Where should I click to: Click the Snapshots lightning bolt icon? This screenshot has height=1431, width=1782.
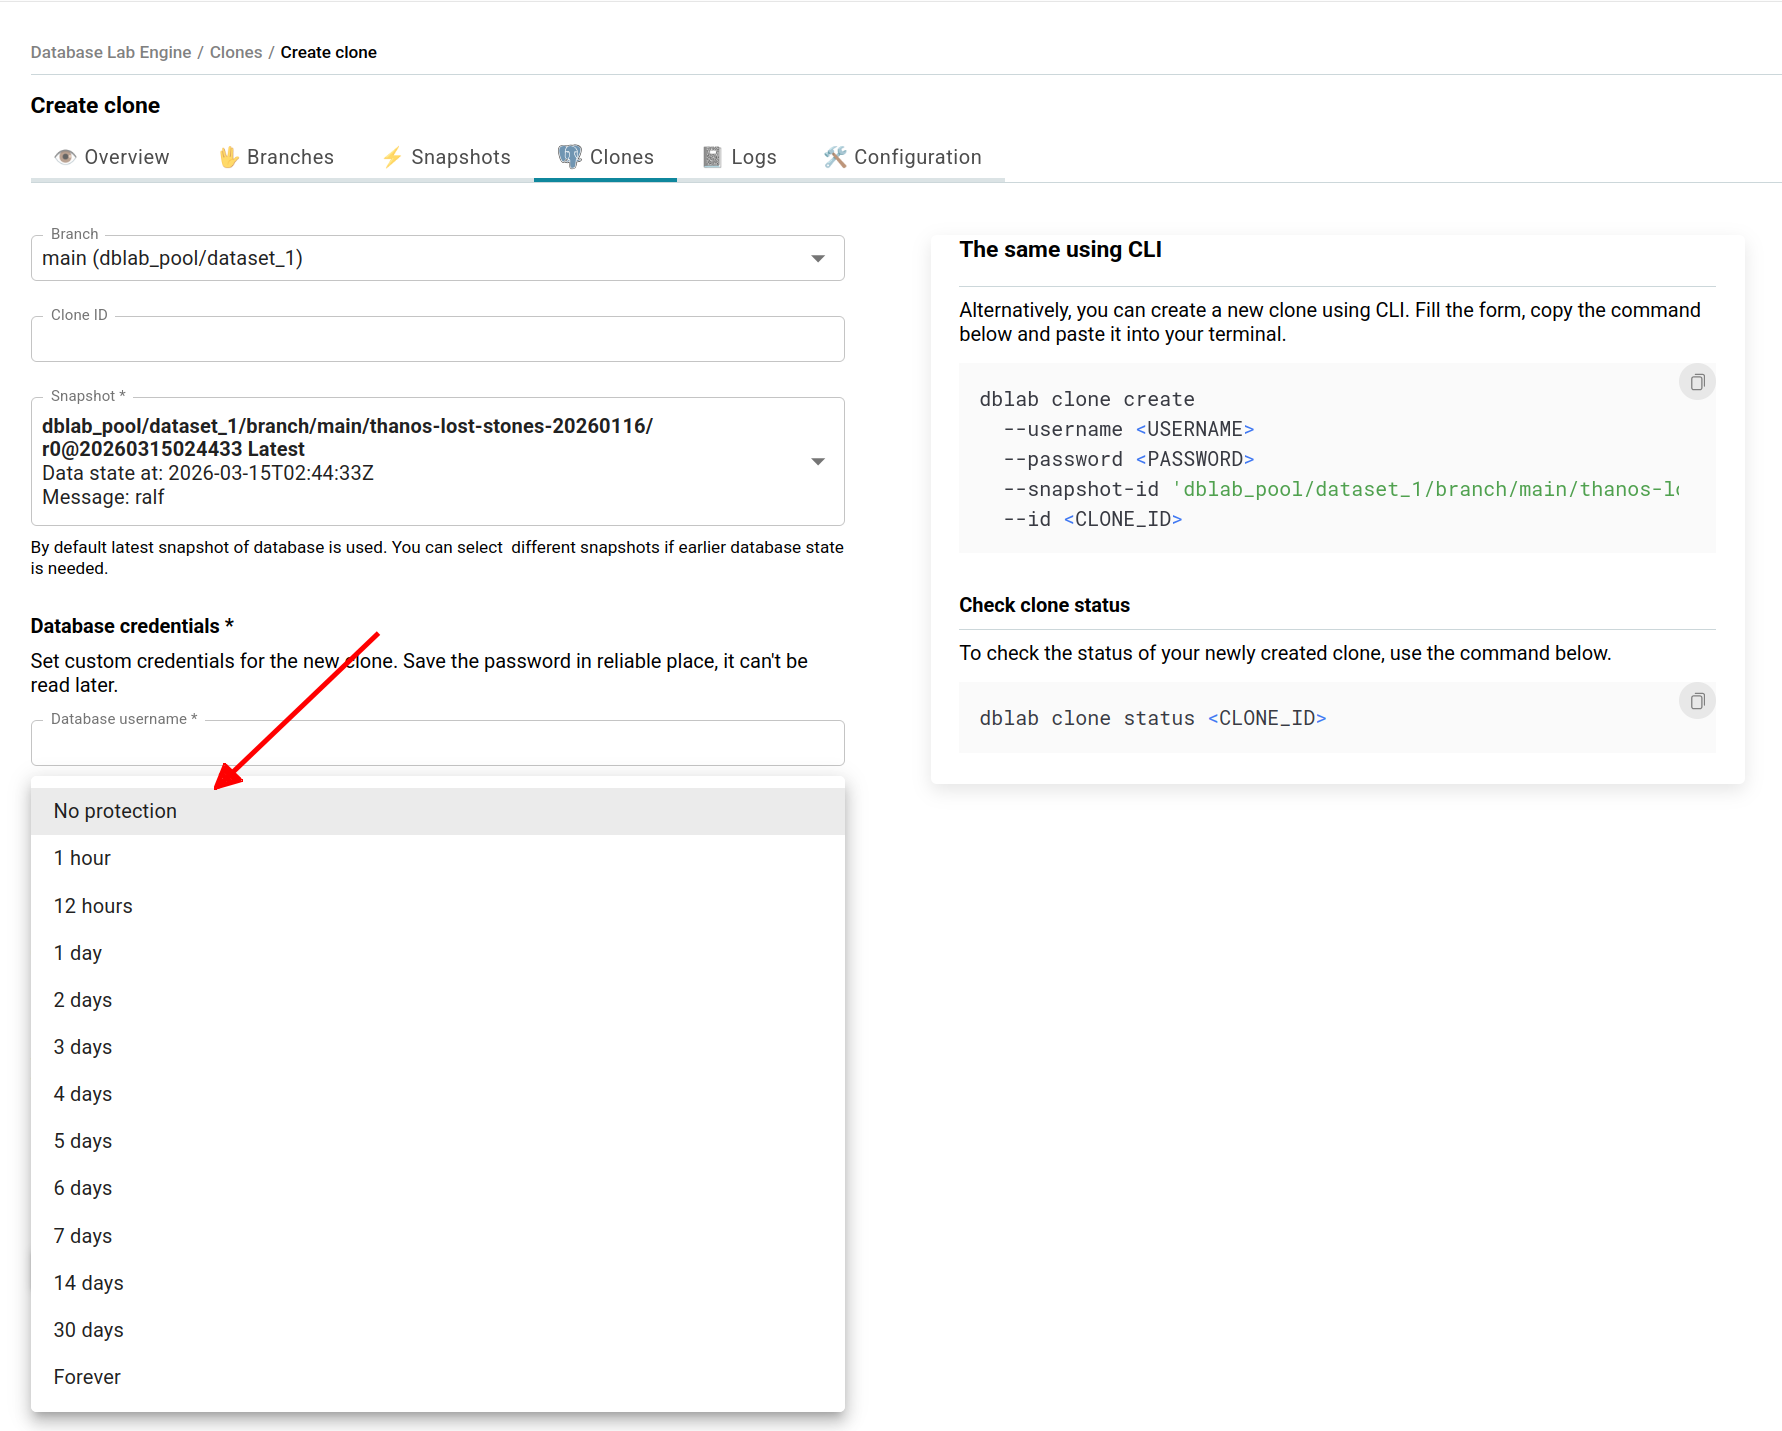point(392,157)
